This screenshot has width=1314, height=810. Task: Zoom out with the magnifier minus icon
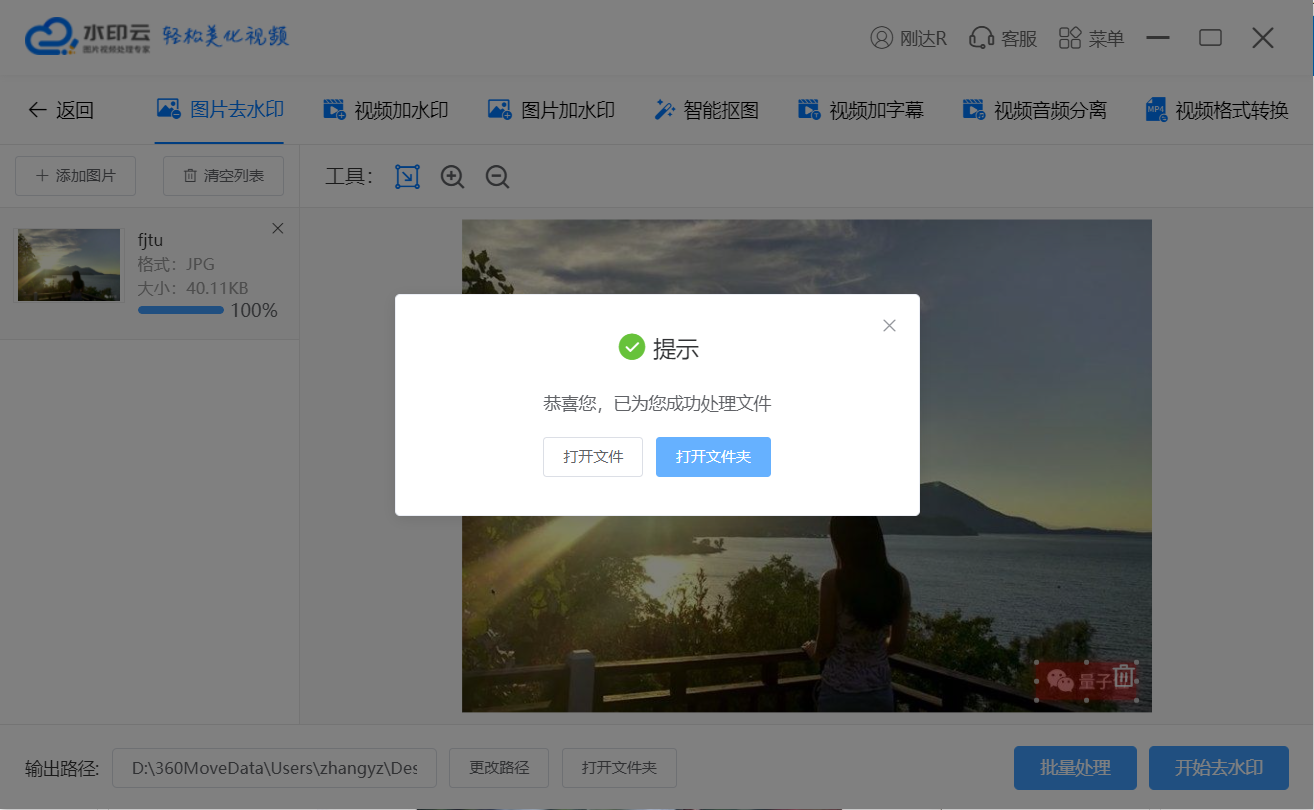497,177
